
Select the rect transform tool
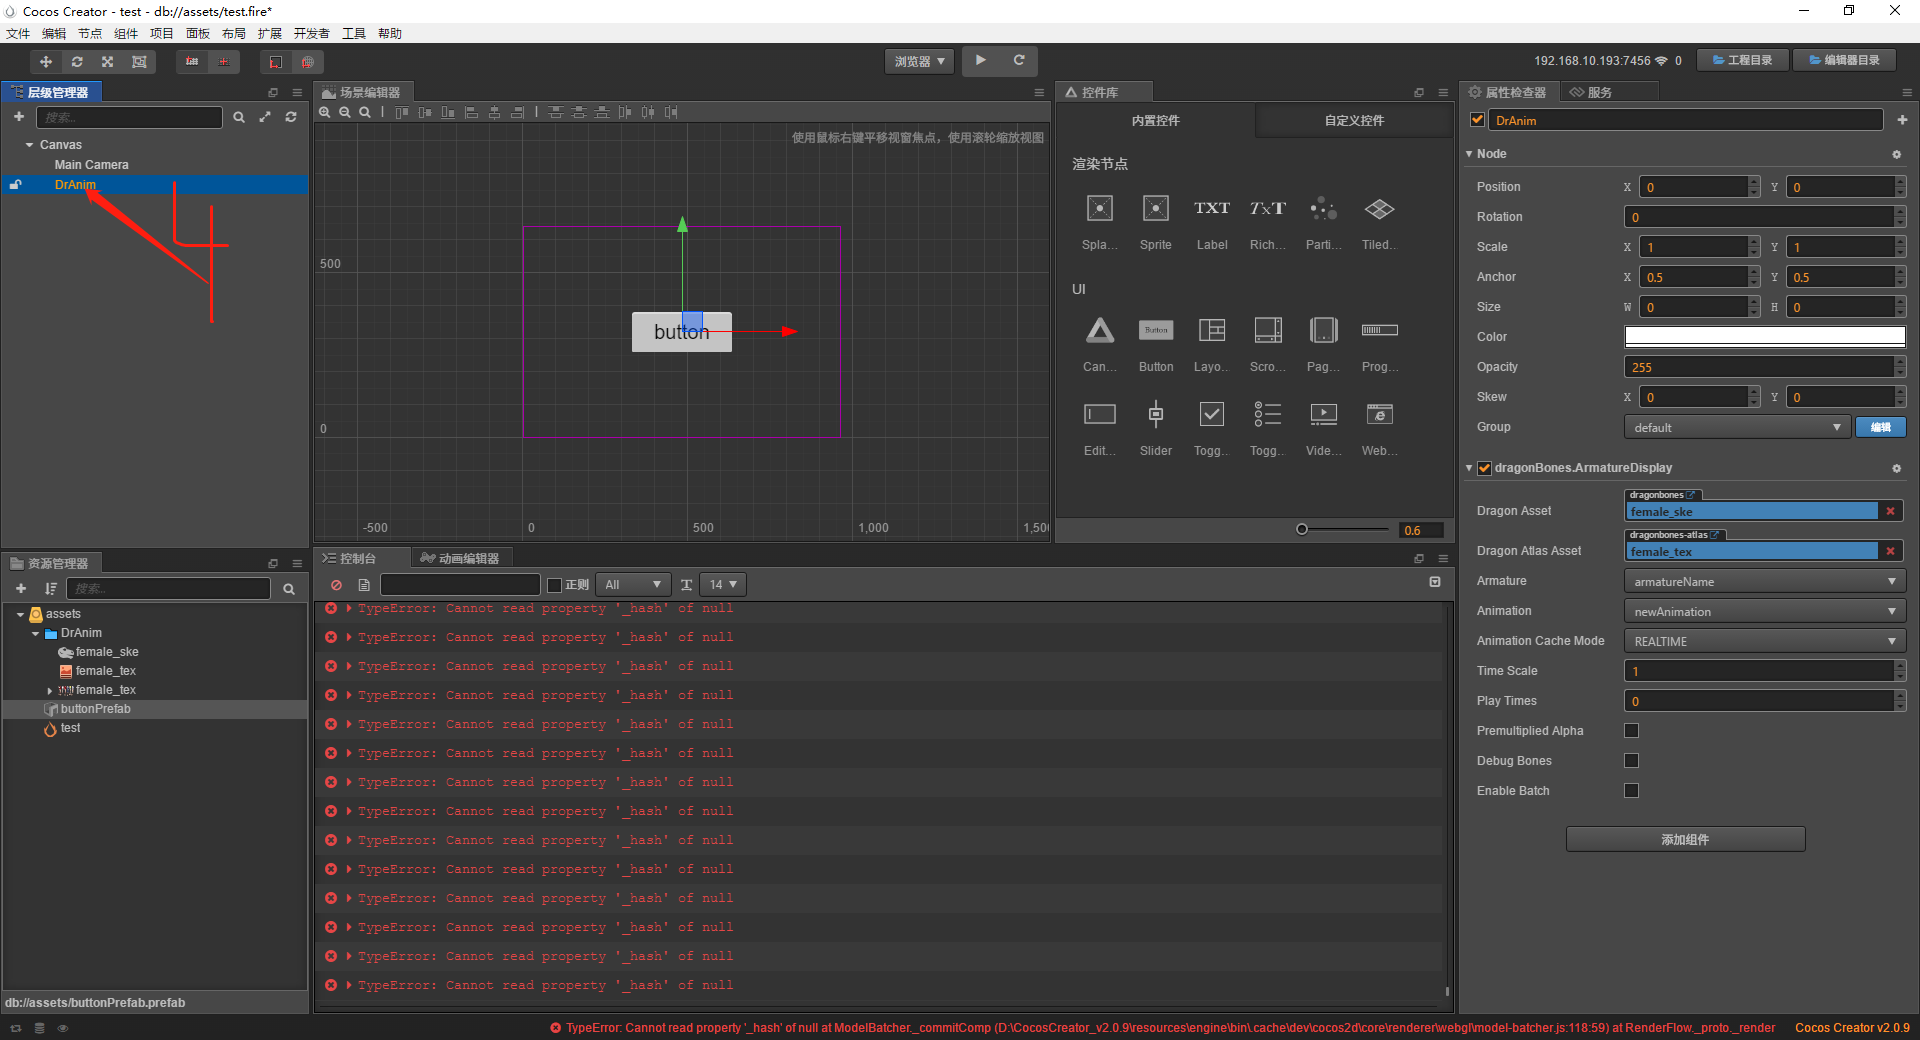click(139, 62)
